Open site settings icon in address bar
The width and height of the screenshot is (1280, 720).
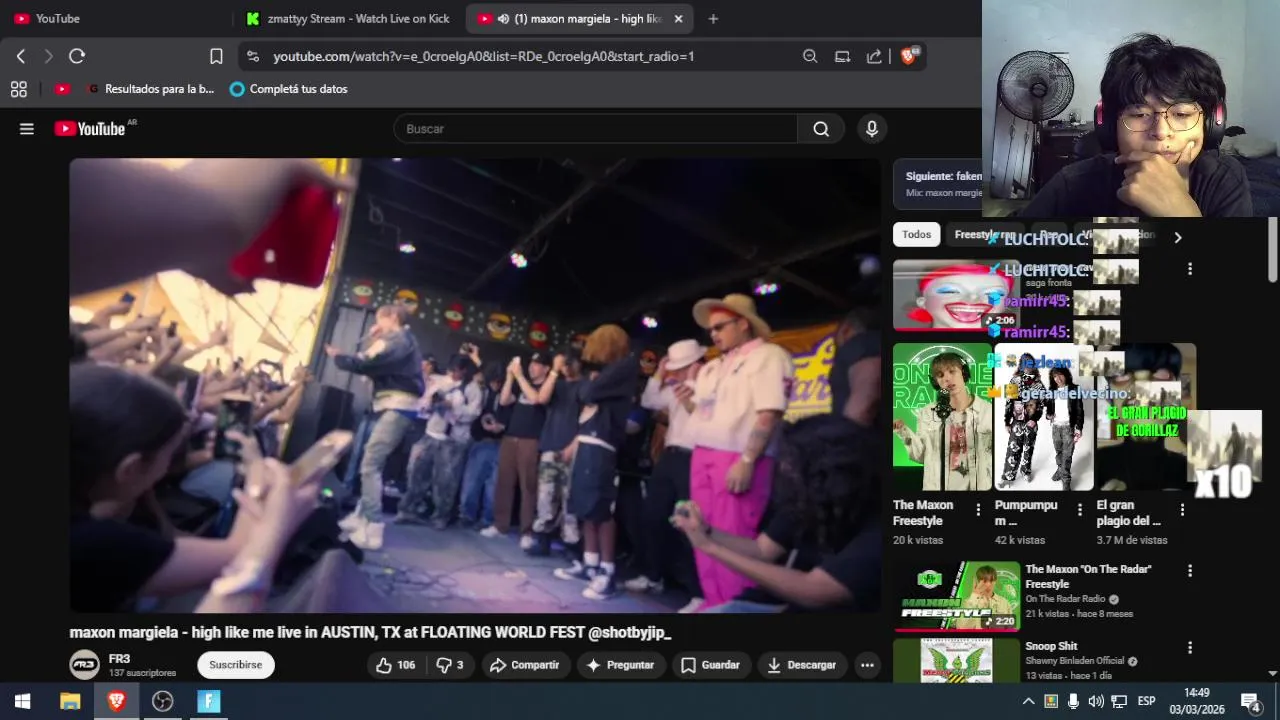(253, 56)
